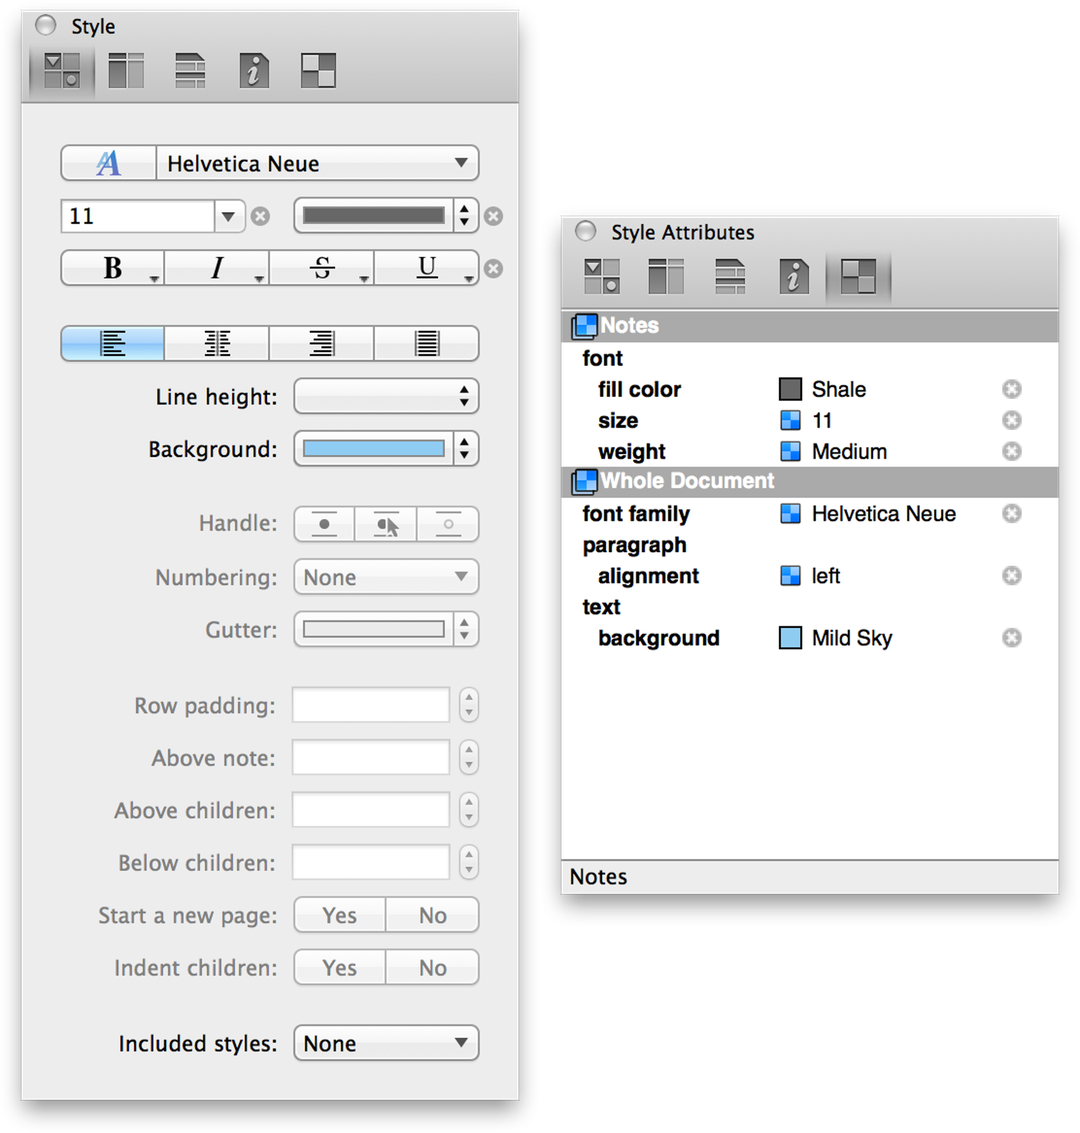The height and width of the screenshot is (1133, 1080).
Task: Select the middle Handle style option
Action: pyautogui.click(x=386, y=524)
